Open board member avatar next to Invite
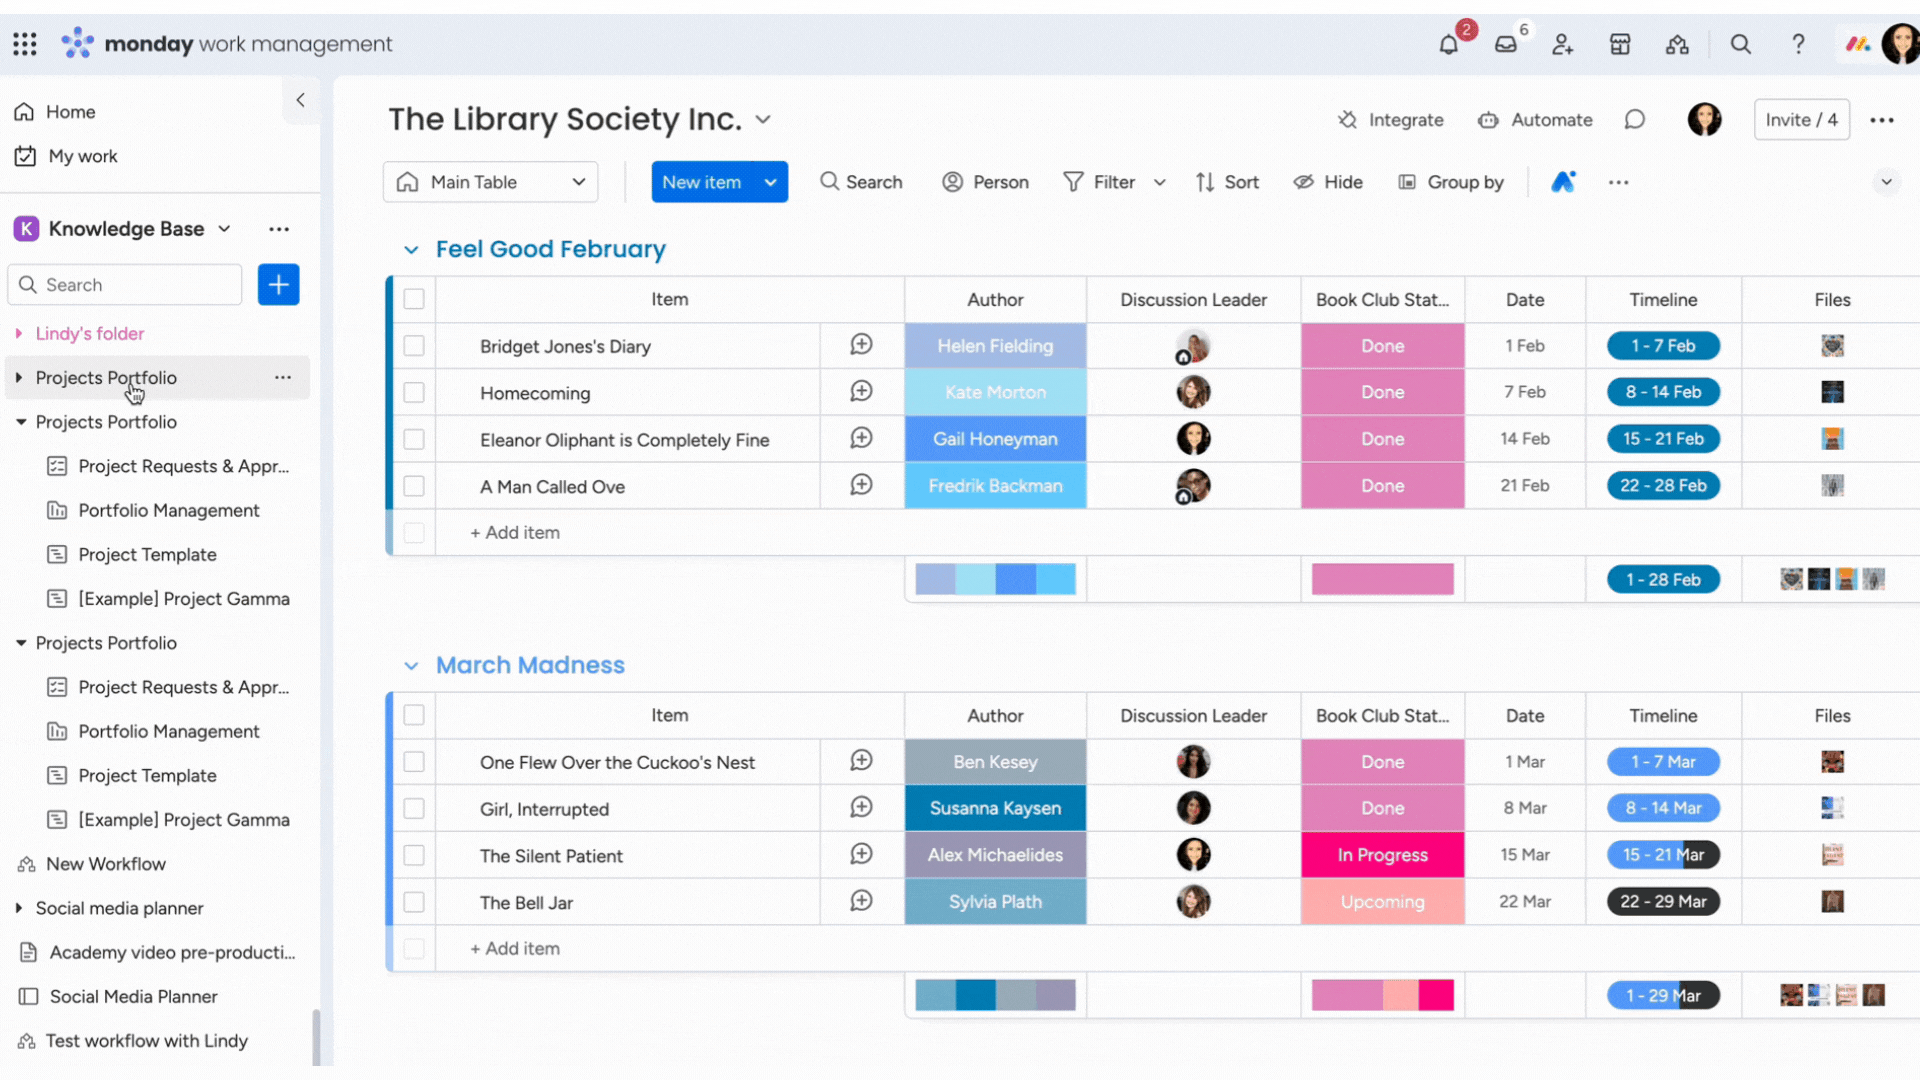This screenshot has height=1080, width=1920. [x=1705, y=120]
